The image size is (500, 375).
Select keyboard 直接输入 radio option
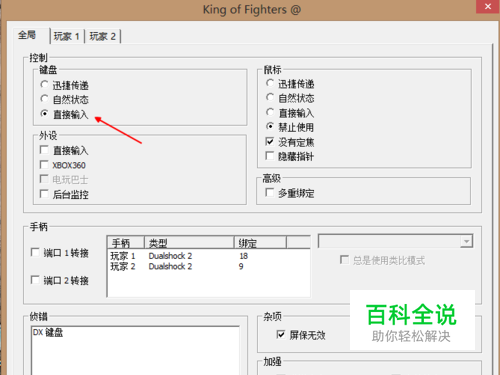pyautogui.click(x=44, y=114)
